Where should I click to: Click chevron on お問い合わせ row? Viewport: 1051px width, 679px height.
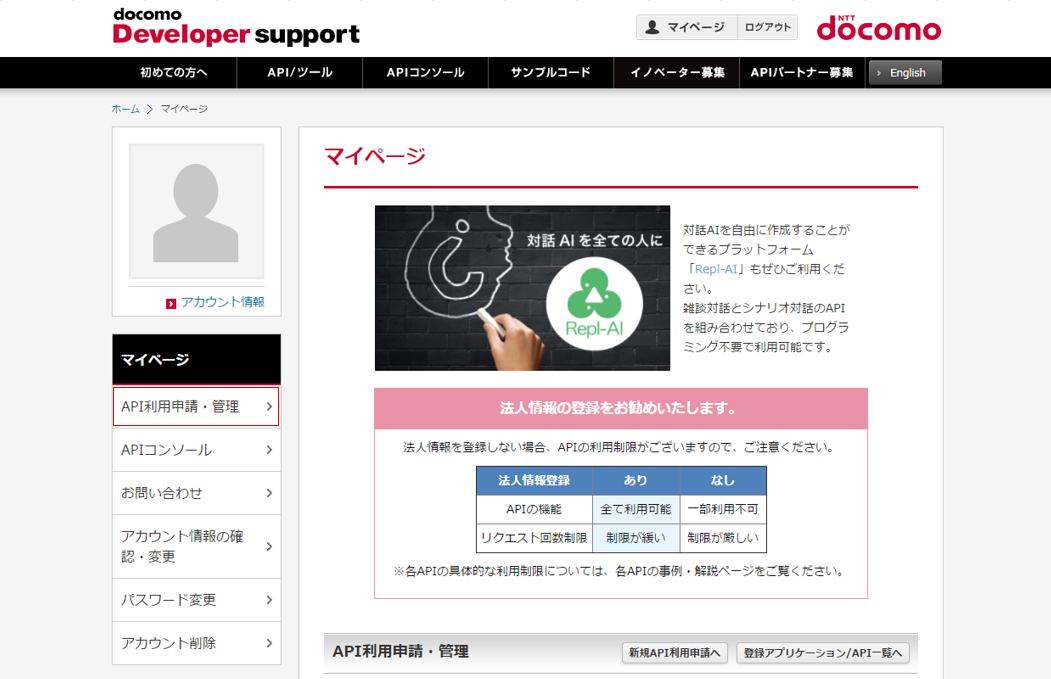(x=269, y=493)
